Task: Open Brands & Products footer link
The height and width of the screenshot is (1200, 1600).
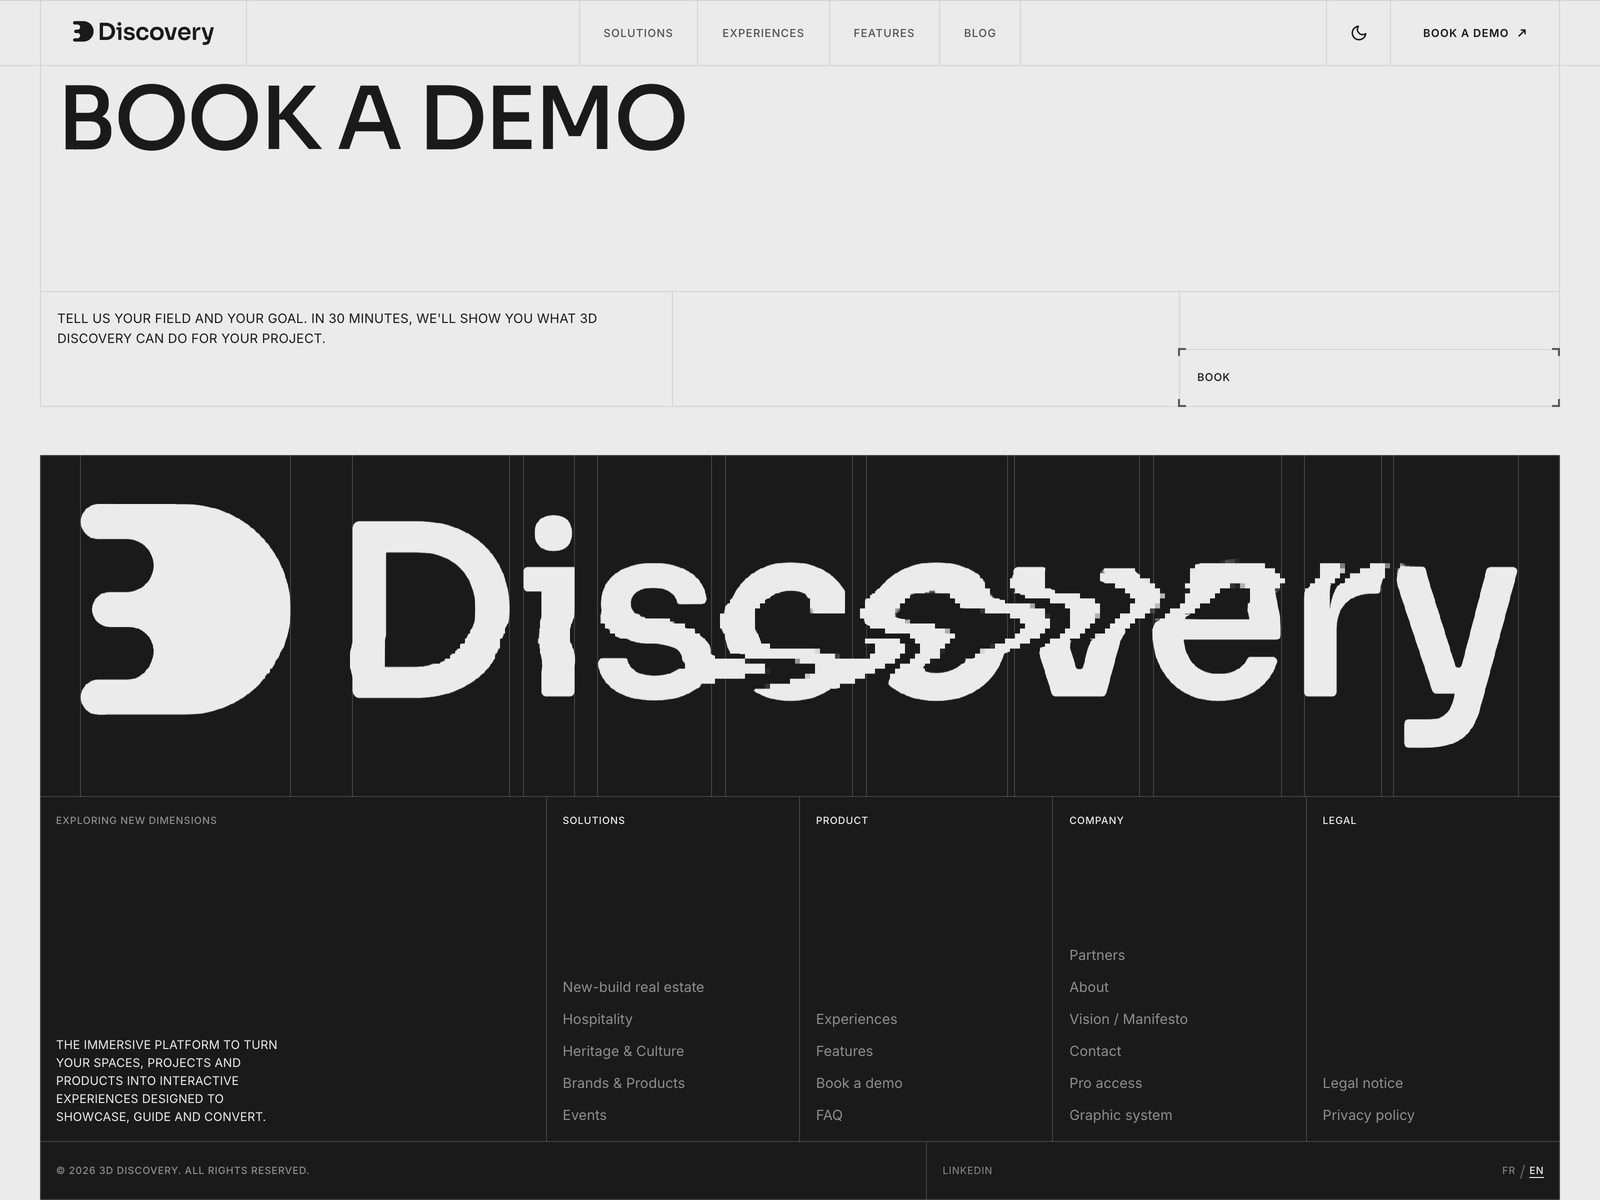Action: [x=623, y=1083]
